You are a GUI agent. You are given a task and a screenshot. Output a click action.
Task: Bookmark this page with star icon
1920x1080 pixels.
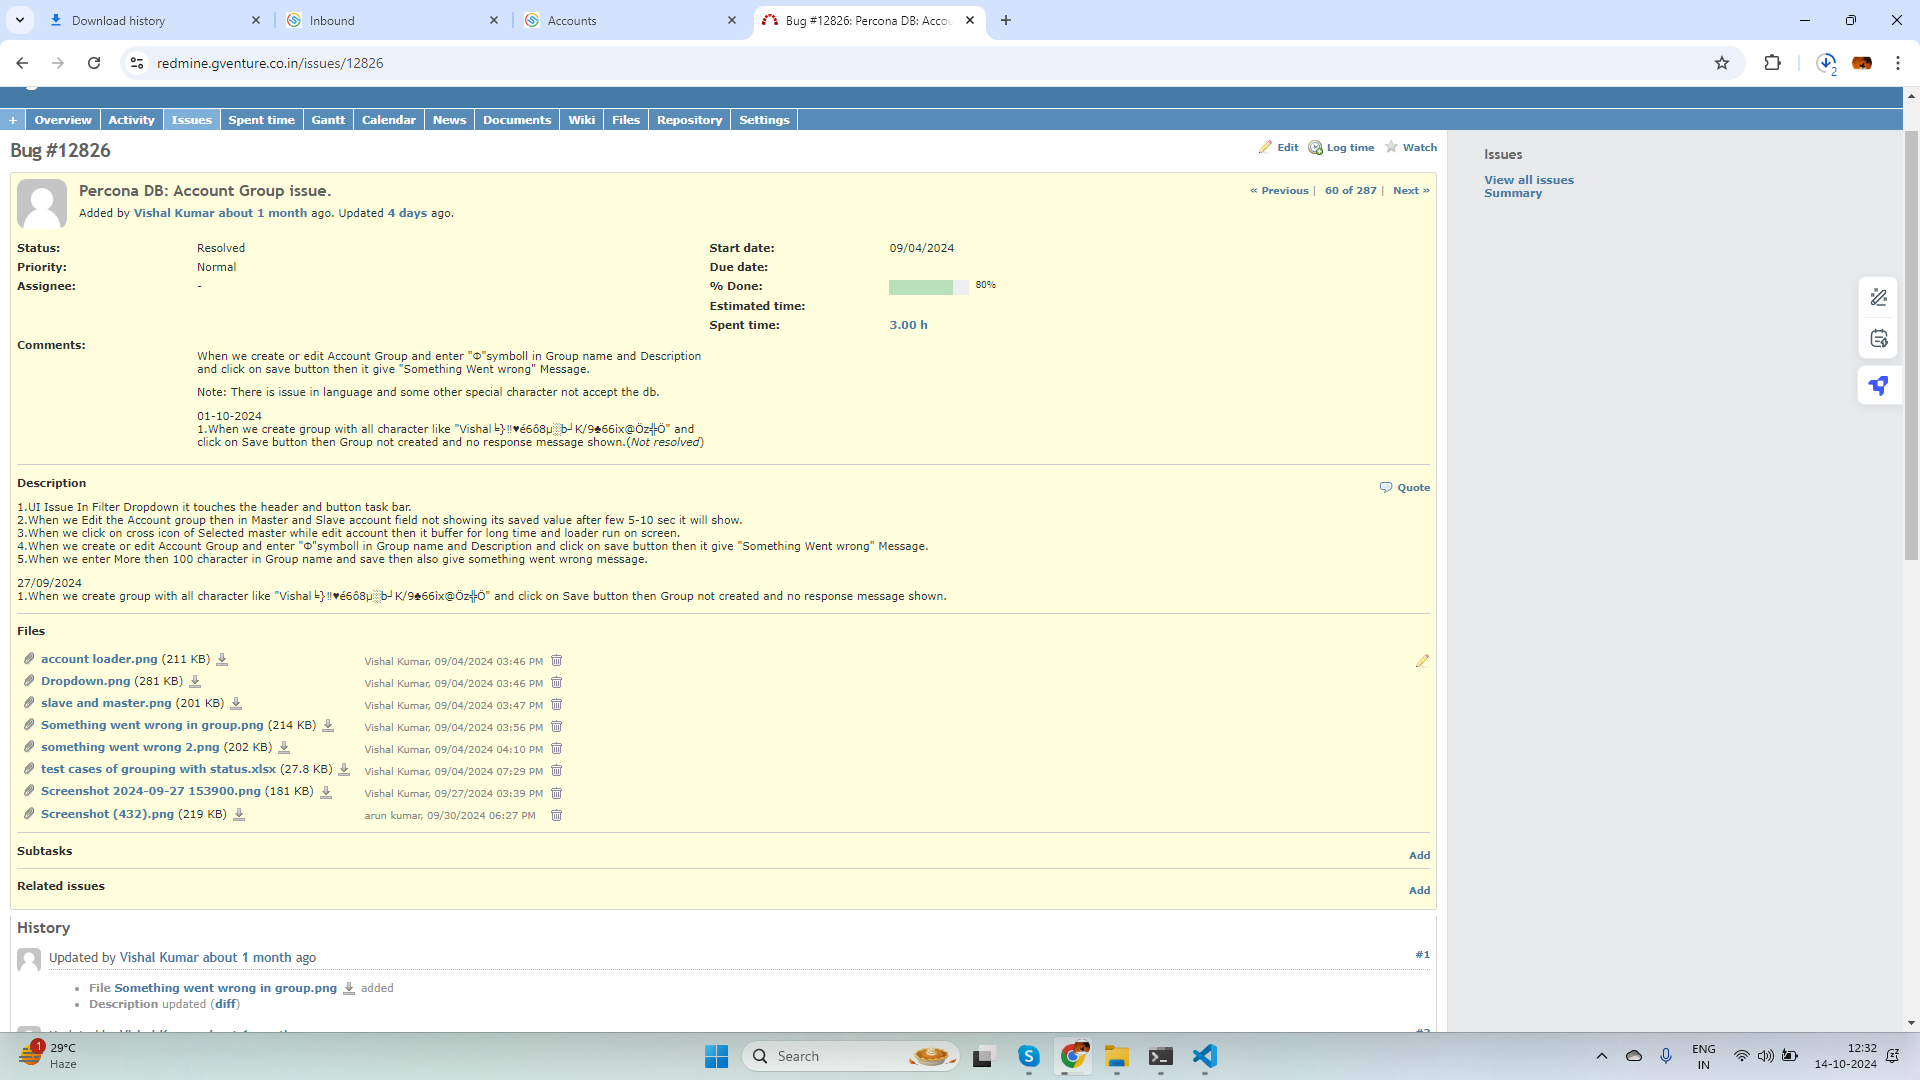[x=1722, y=63]
